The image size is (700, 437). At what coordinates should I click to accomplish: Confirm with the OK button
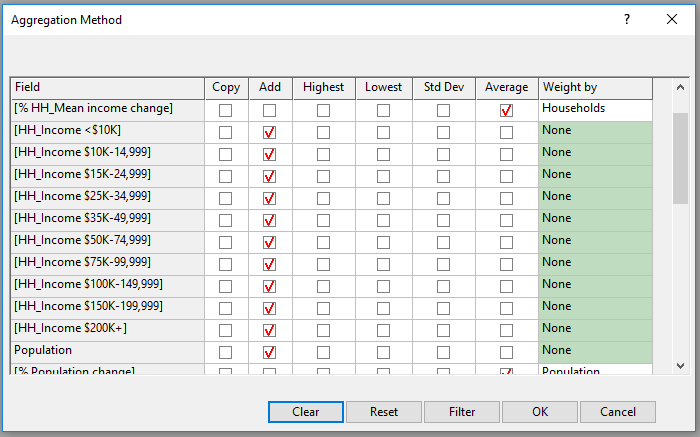[x=540, y=411]
